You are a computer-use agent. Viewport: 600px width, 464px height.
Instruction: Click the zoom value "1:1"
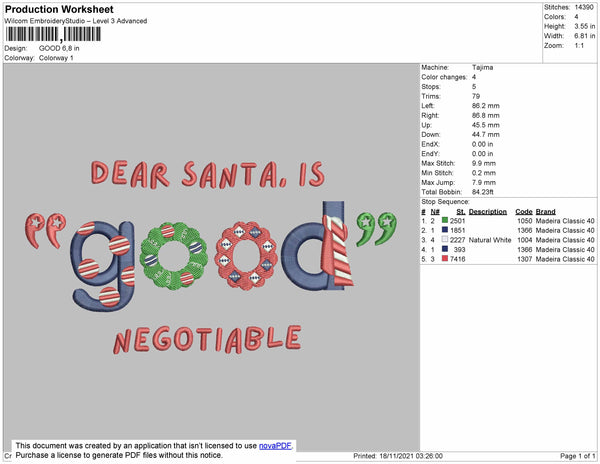(579, 46)
